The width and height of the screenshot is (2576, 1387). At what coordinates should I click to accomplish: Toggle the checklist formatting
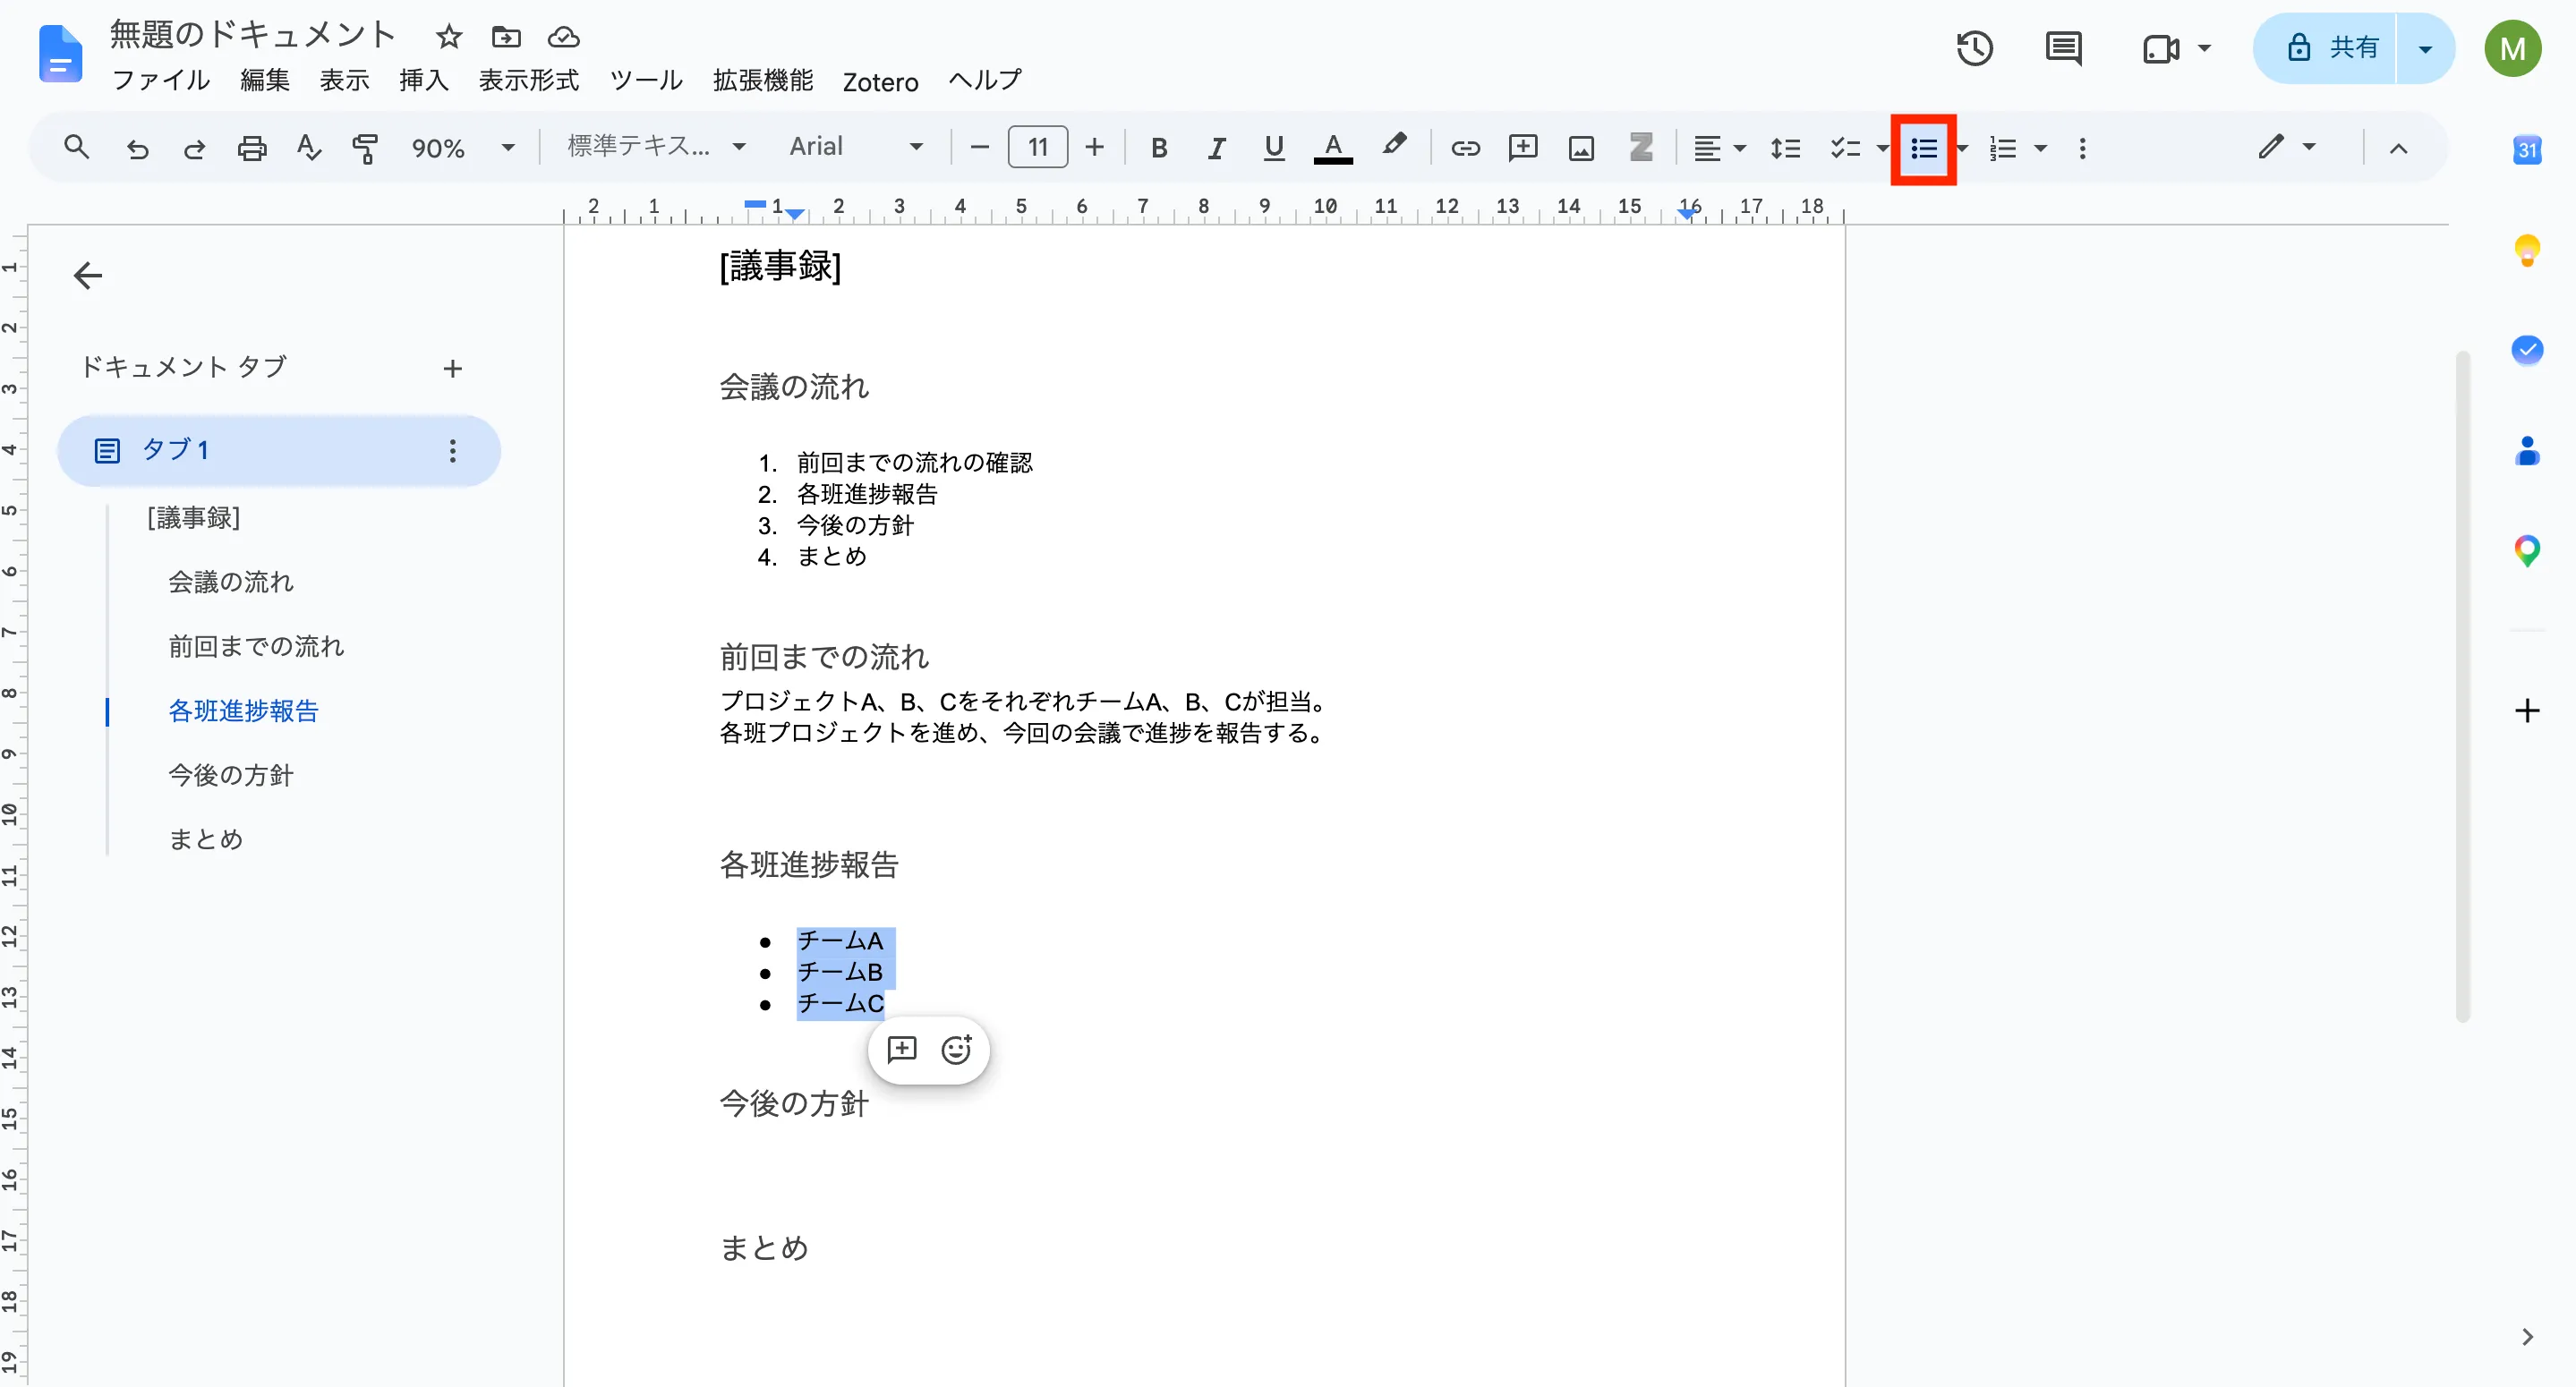tap(1845, 149)
